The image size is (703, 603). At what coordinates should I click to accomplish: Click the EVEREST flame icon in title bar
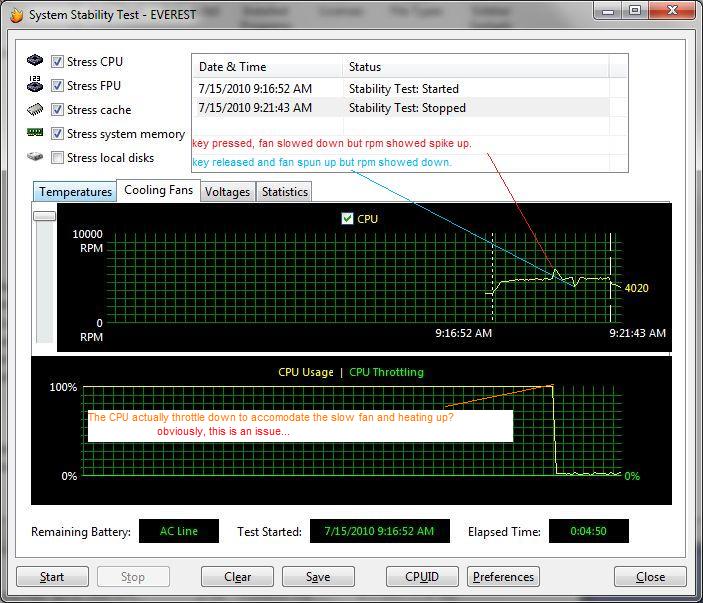tap(17, 15)
